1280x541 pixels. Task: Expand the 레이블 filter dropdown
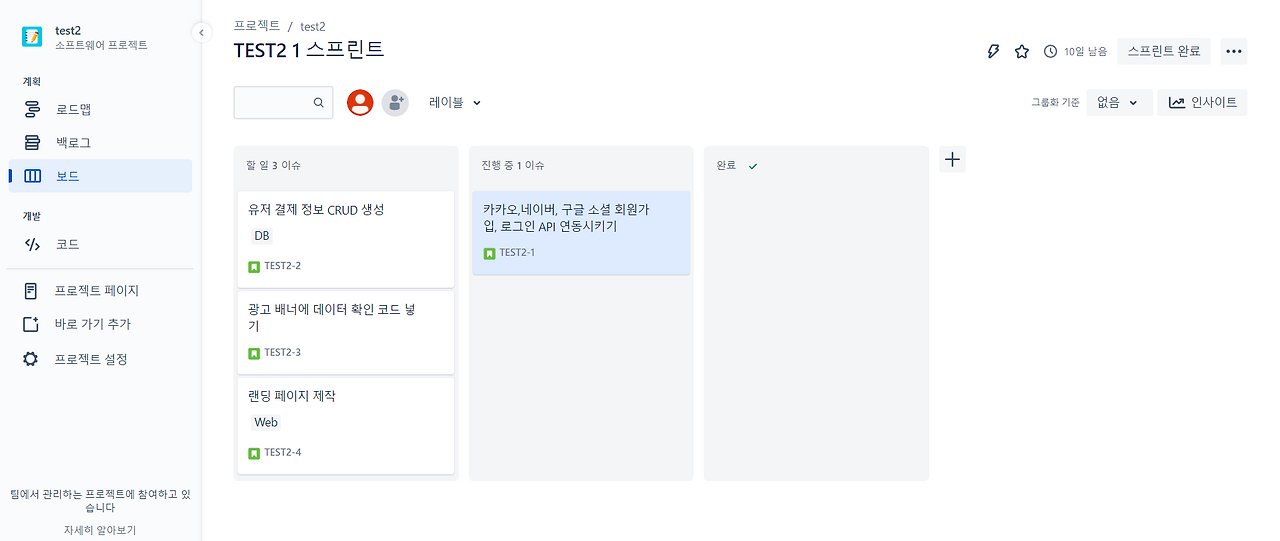455,102
